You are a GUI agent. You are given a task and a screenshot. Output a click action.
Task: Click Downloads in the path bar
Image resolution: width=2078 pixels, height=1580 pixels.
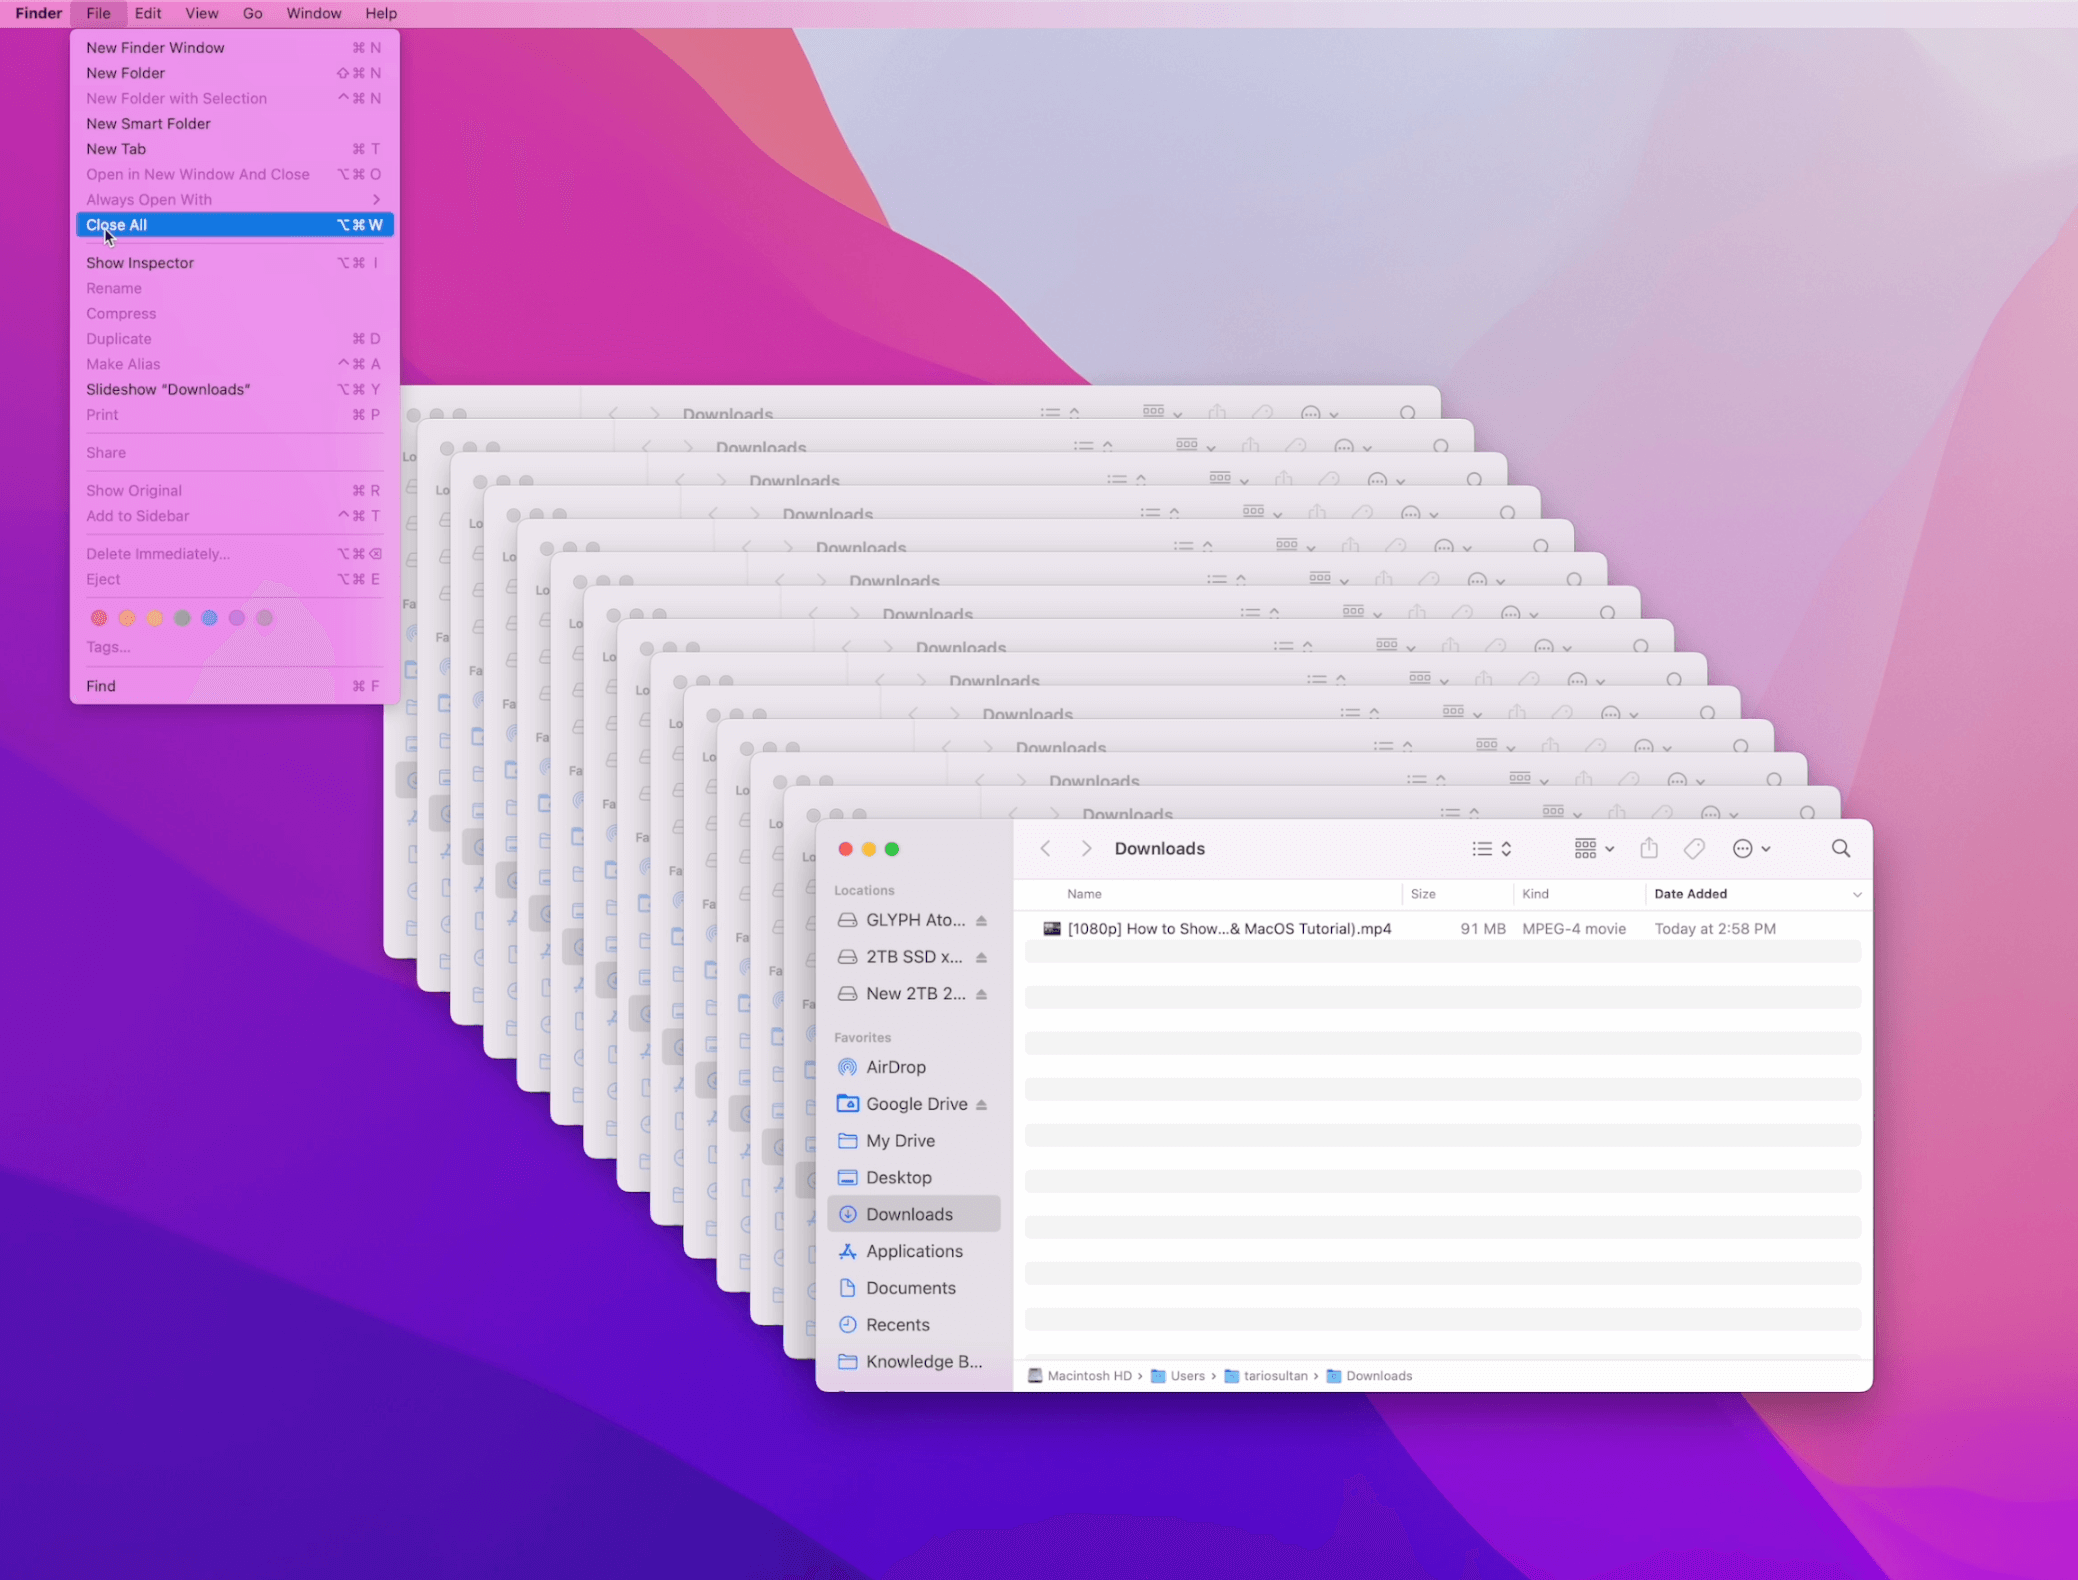click(1368, 1376)
